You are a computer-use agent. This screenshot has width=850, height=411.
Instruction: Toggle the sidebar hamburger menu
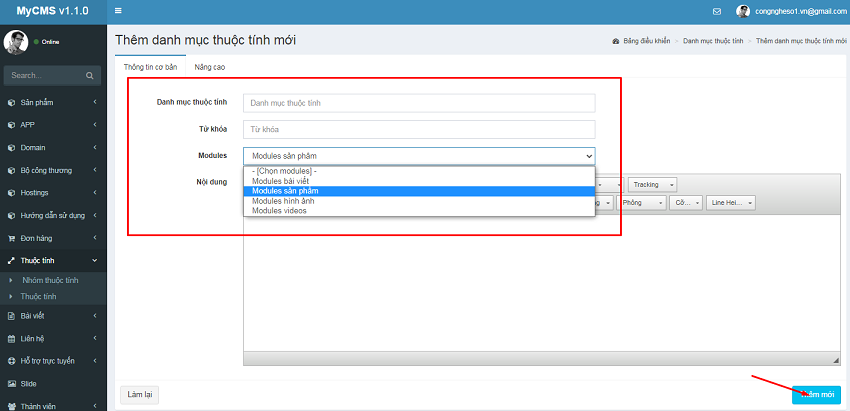[119, 11]
